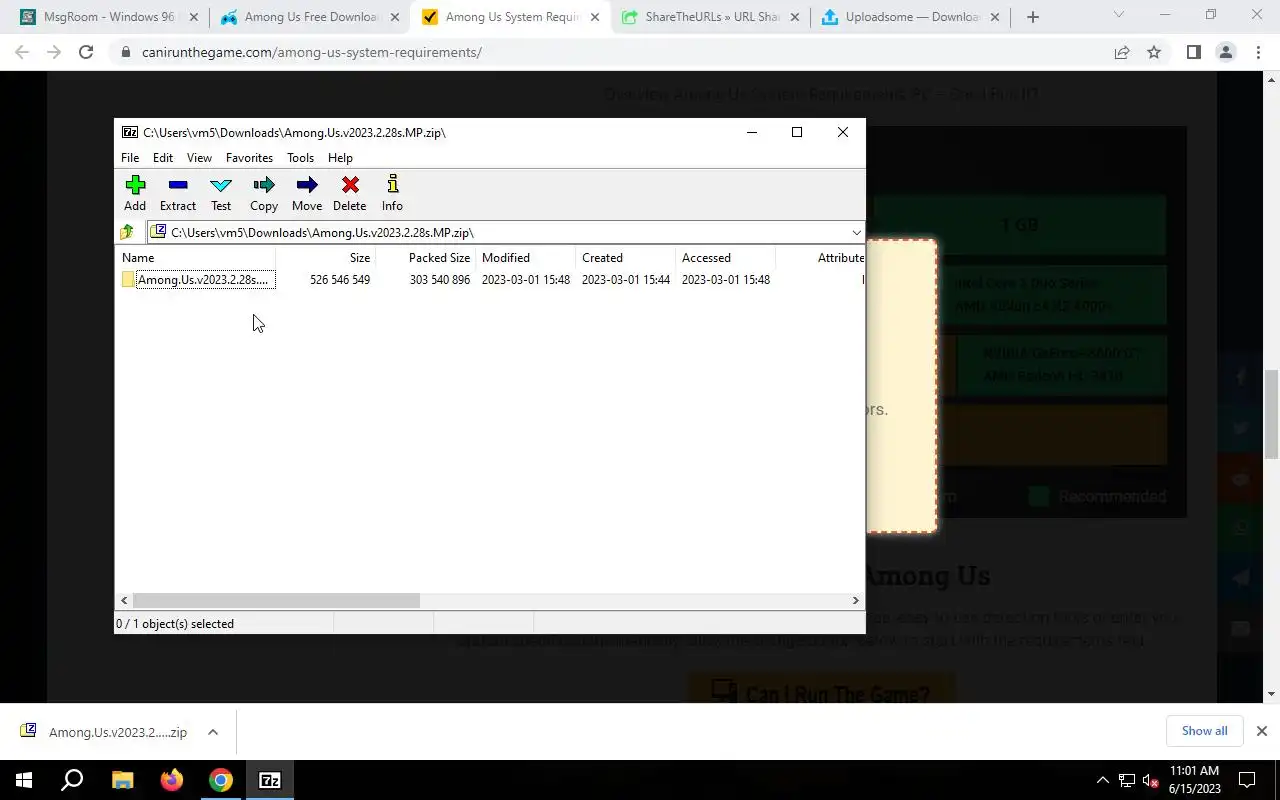Click the left arrow of 7-Zip horizontal scrollbar
The image size is (1280, 800).
[x=124, y=600]
